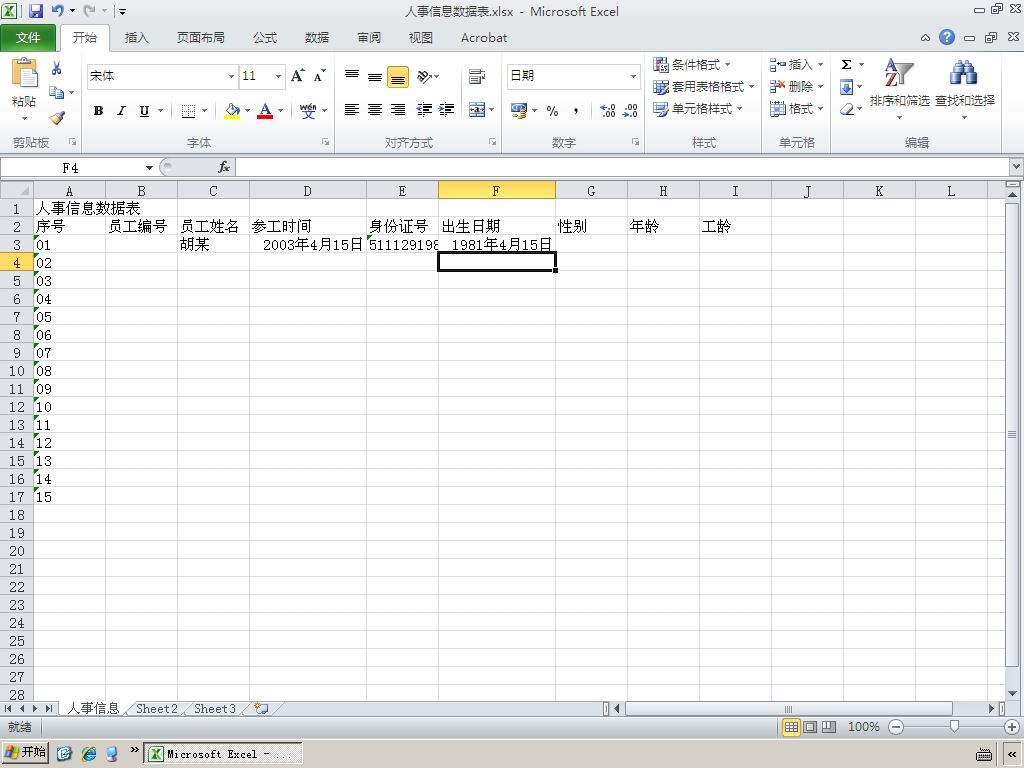Decrease font size with the small A icon

[319, 76]
